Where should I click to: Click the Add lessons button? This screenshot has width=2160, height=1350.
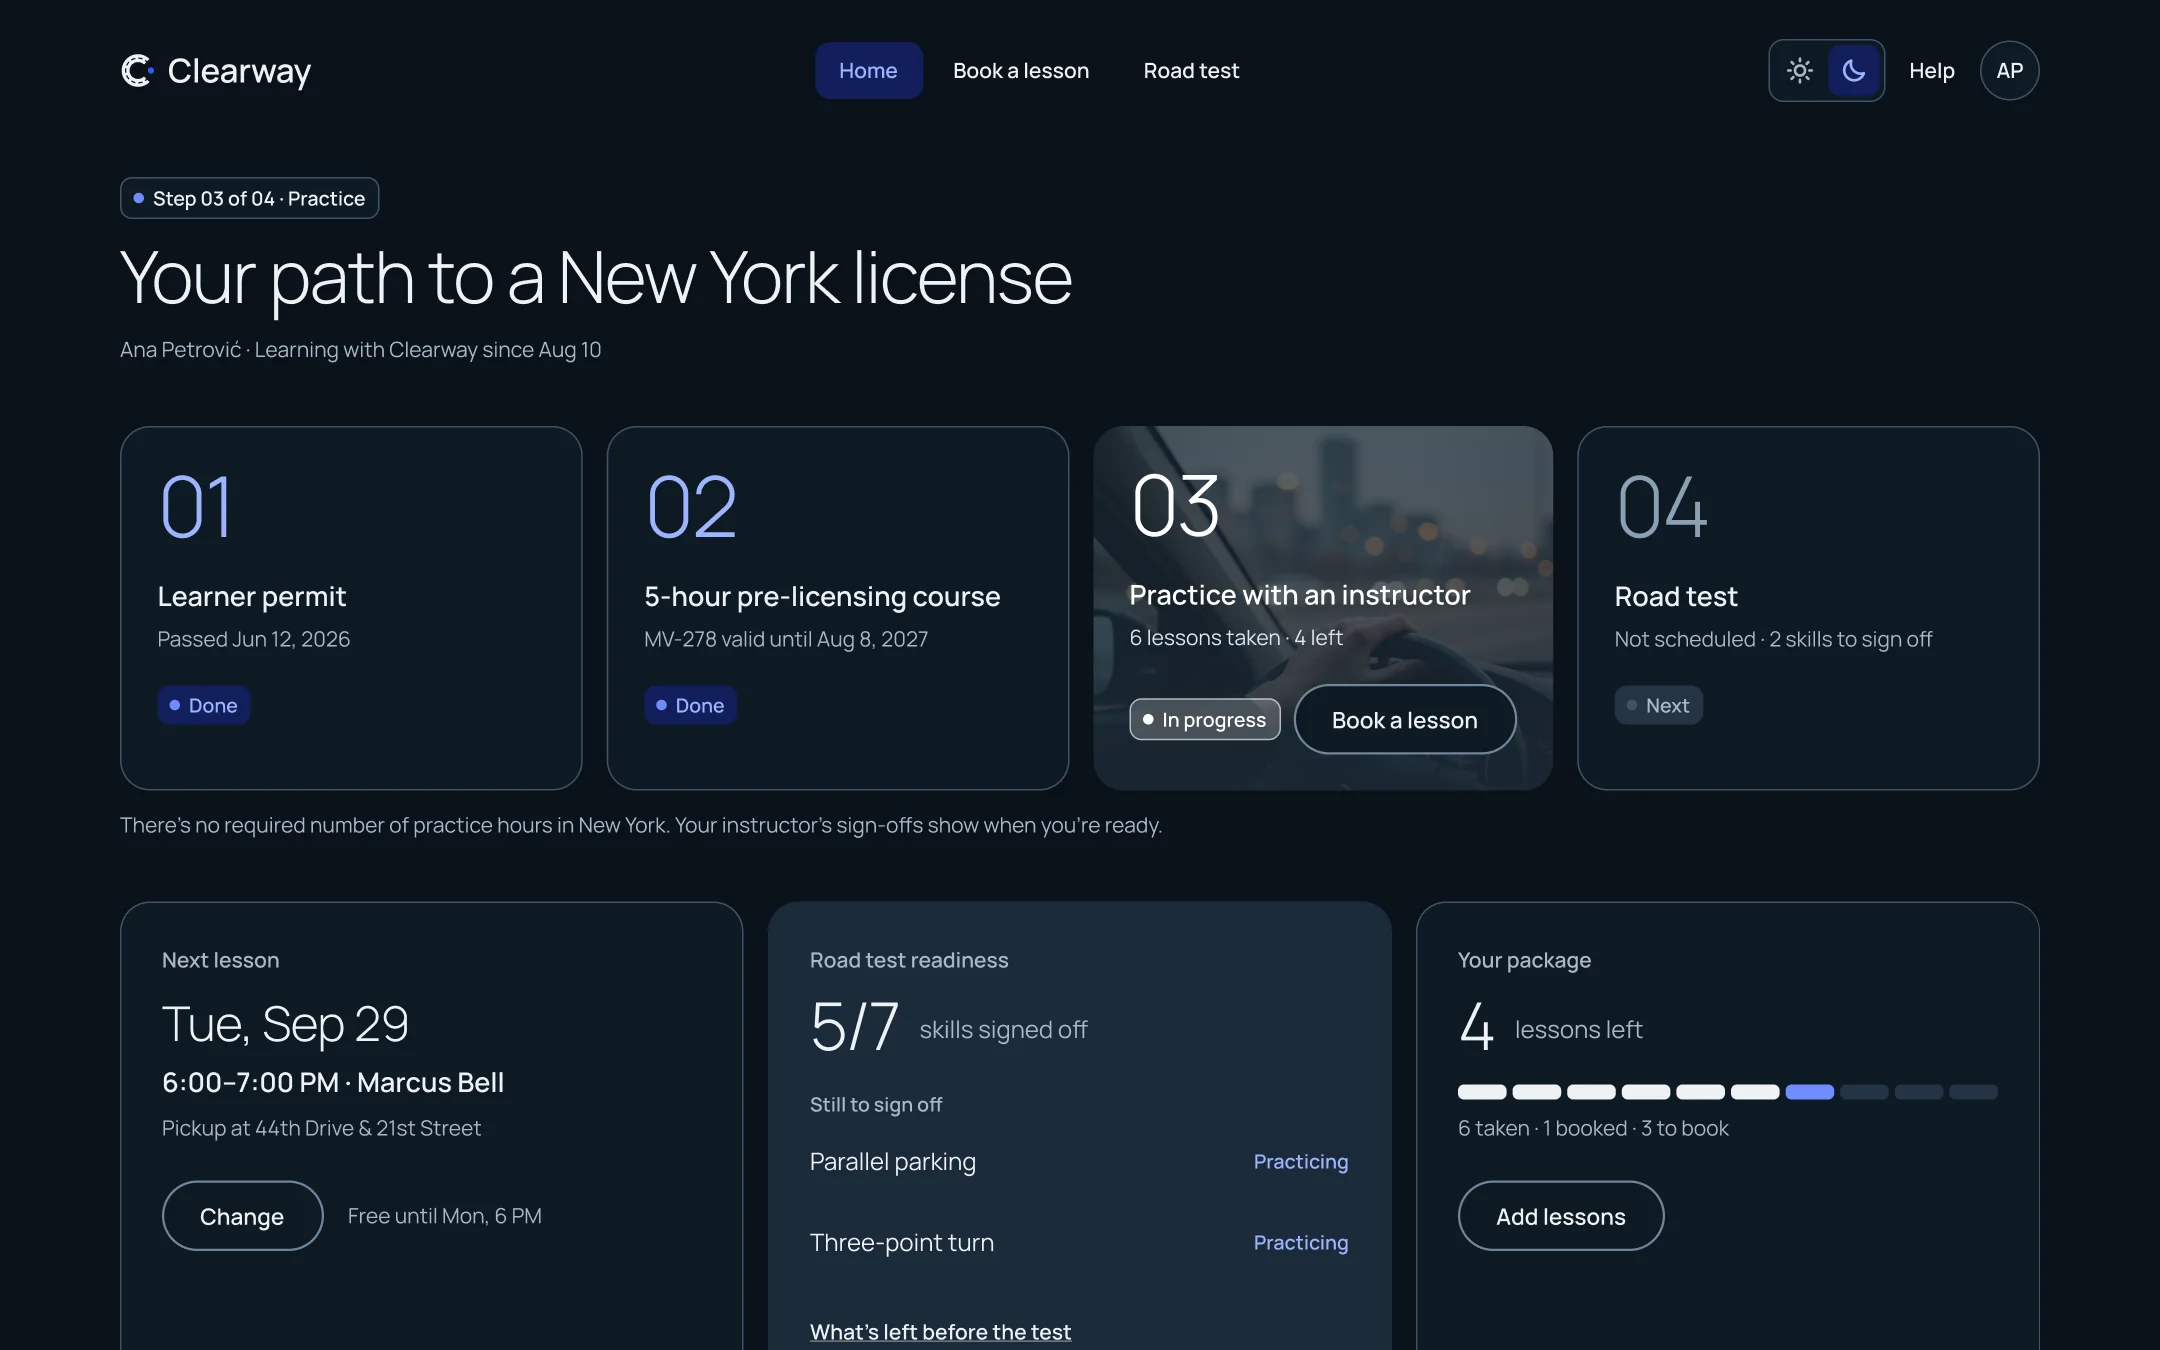[x=1560, y=1215]
